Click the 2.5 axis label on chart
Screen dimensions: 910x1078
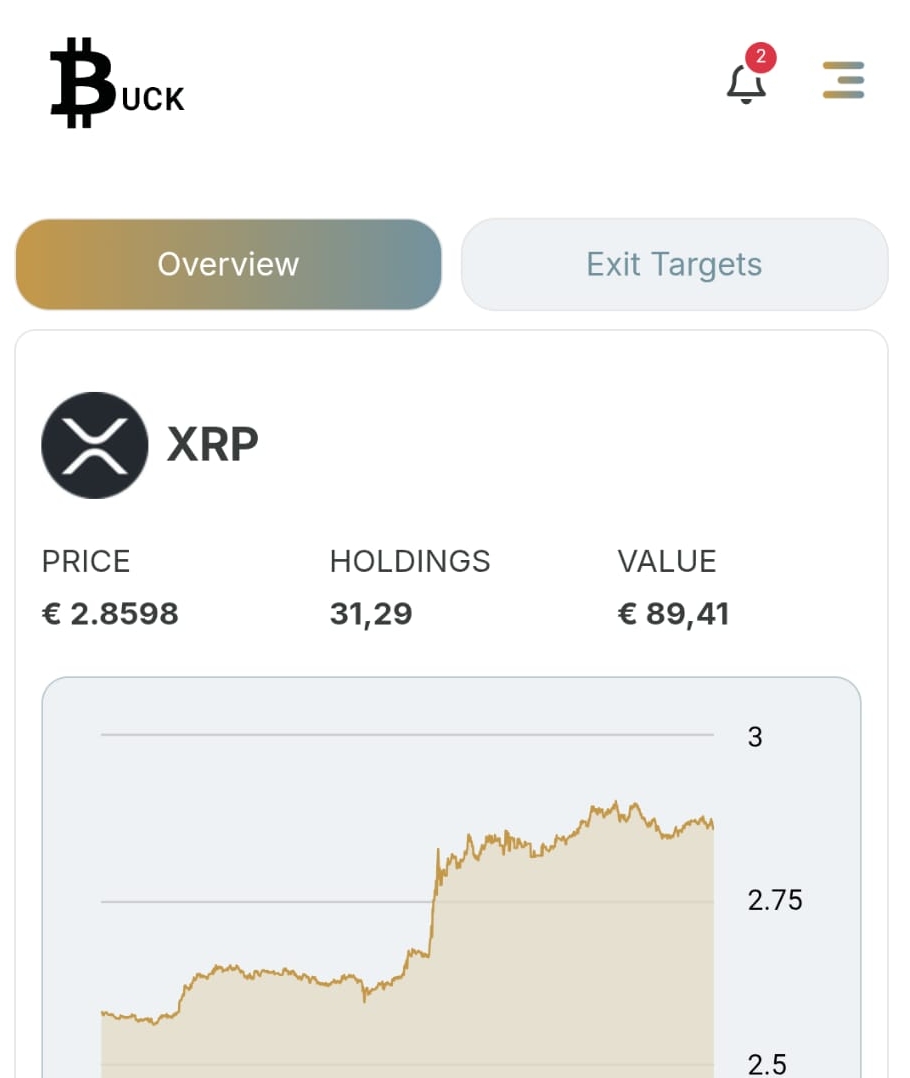[767, 1064]
